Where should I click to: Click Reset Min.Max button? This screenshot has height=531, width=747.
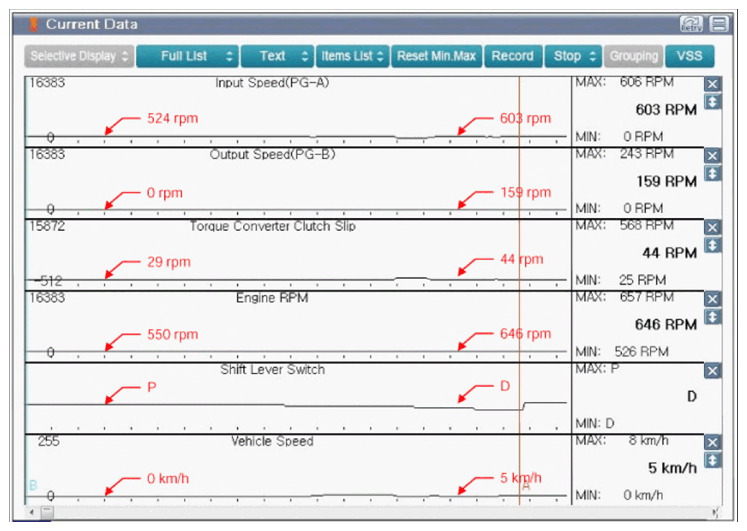point(436,56)
